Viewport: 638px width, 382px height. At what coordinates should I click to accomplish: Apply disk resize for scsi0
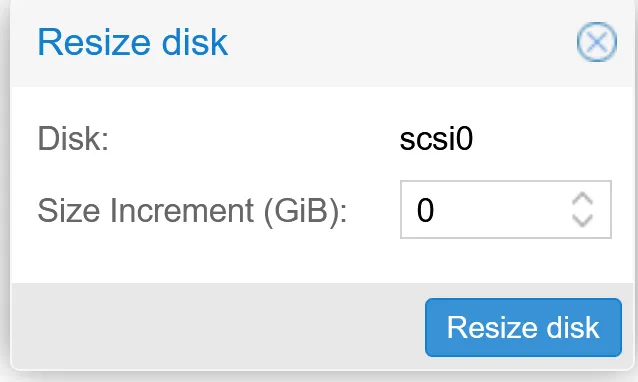click(523, 327)
